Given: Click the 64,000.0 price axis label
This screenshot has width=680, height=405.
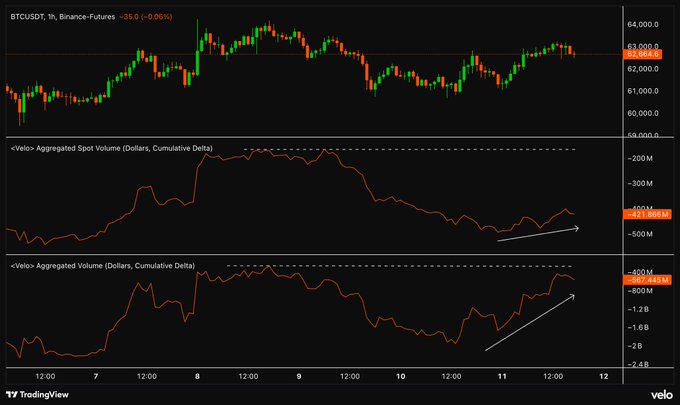Looking at the screenshot, I should click(643, 25).
